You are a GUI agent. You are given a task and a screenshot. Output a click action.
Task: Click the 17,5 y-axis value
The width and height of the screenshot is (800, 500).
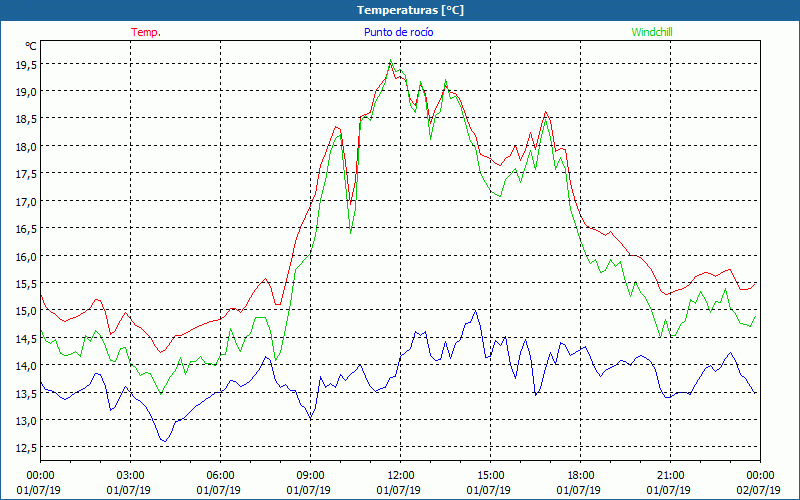pyautogui.click(x=27, y=174)
